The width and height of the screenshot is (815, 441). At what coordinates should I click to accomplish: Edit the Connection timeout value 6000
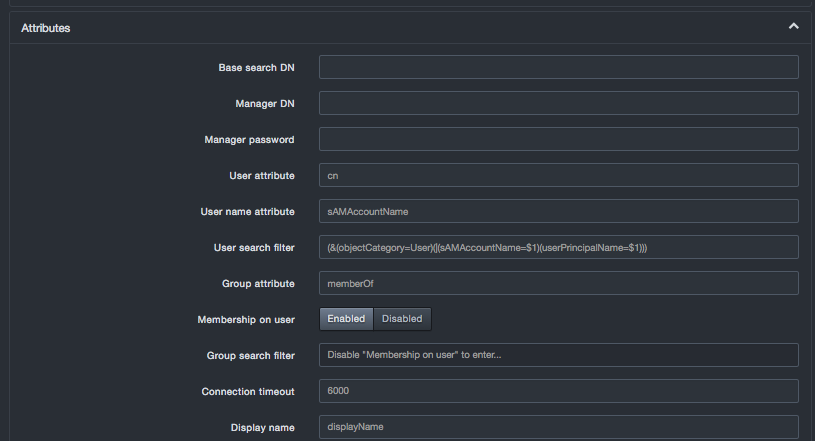pyautogui.click(x=558, y=391)
